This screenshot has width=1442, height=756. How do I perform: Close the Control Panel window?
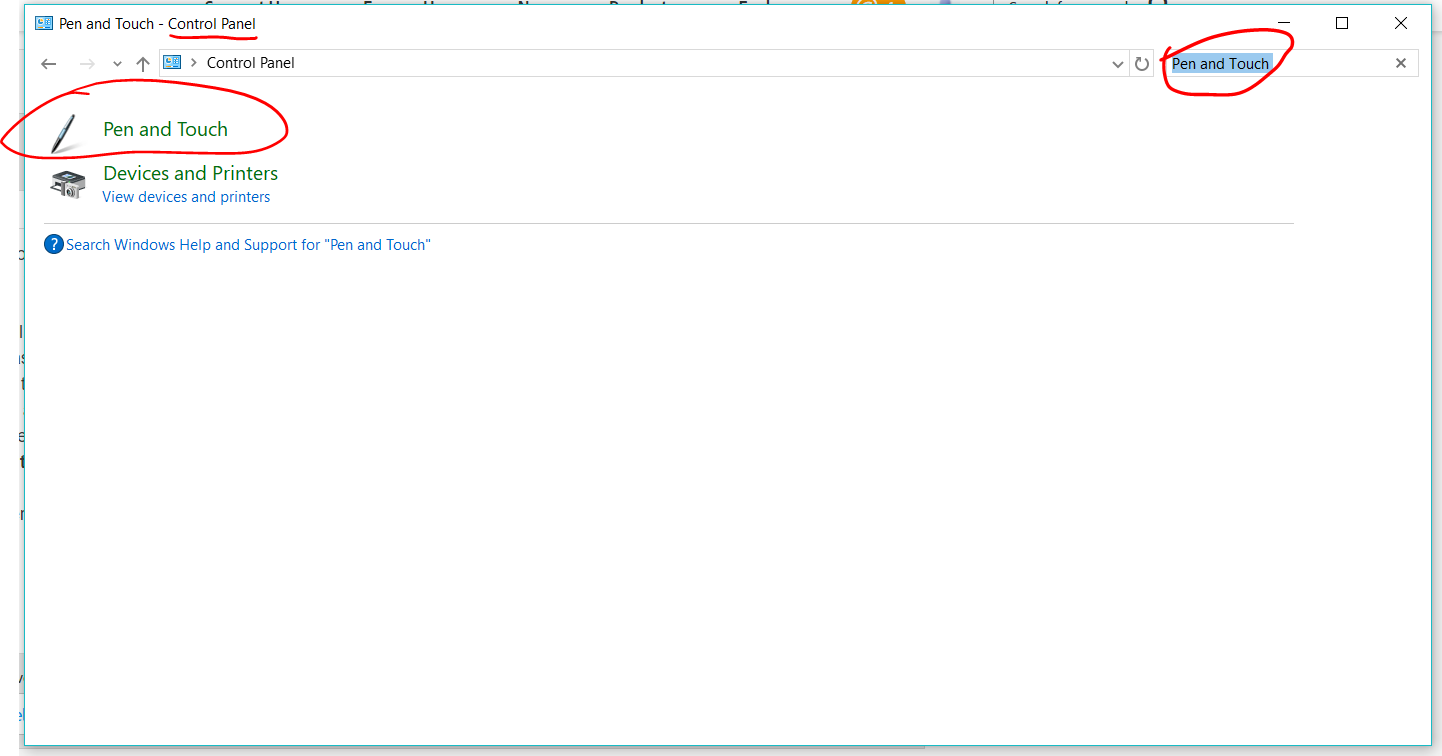(x=1401, y=23)
